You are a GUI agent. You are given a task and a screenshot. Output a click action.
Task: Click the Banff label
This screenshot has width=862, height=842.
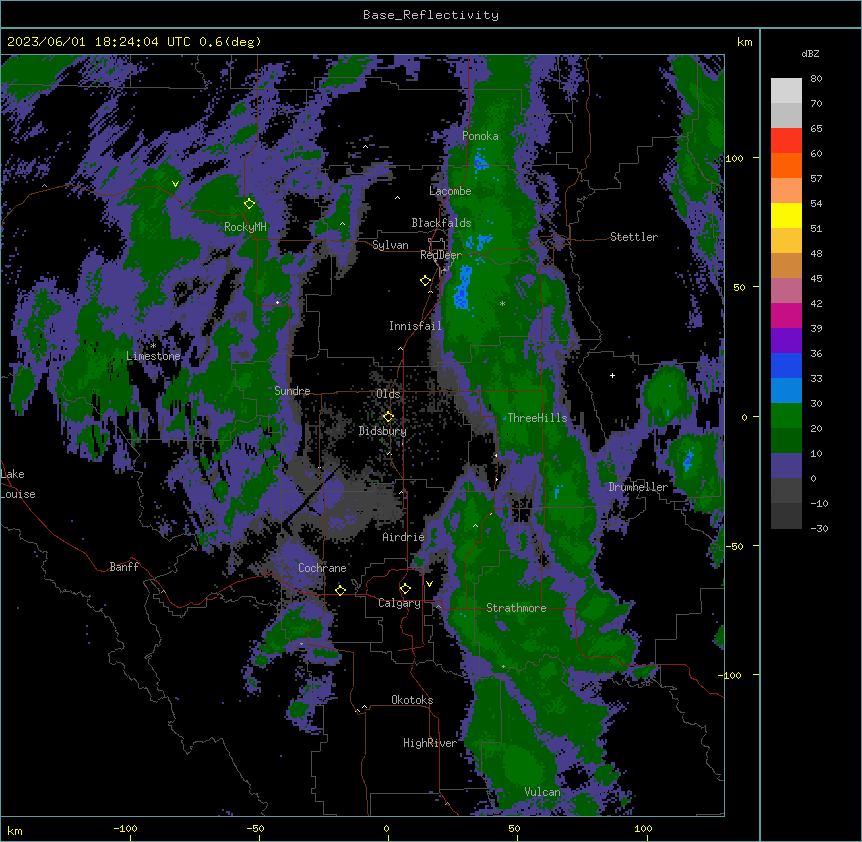click(x=124, y=567)
